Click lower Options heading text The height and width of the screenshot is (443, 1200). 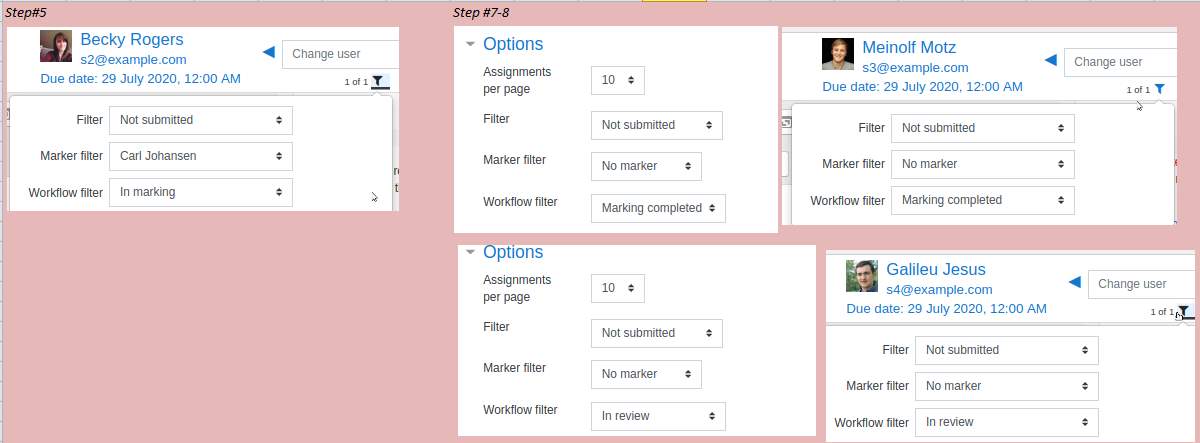(513, 252)
